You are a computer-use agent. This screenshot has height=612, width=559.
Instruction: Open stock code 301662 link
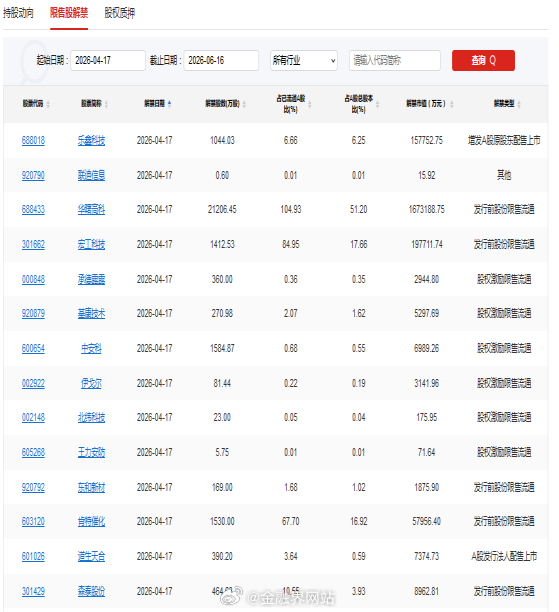33,245
